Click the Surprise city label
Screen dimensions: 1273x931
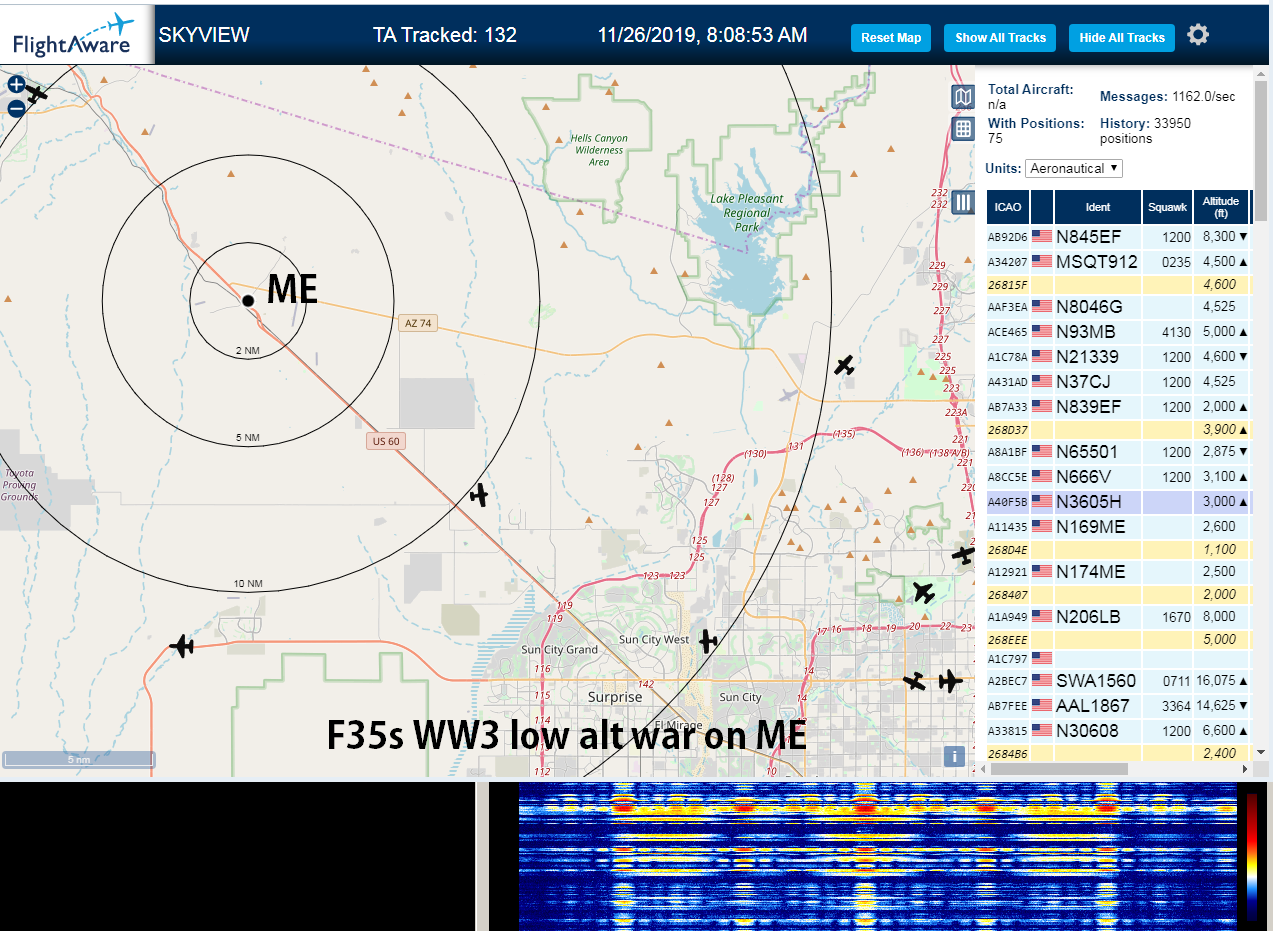615,697
